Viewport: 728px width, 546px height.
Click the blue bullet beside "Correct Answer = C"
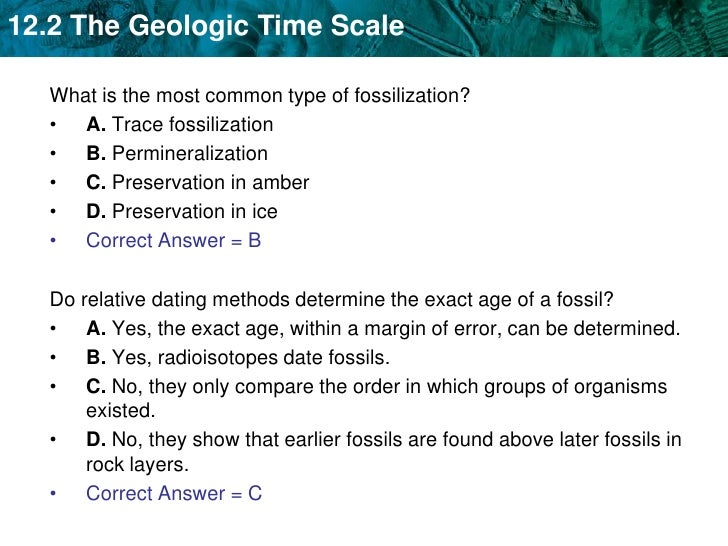(54, 493)
